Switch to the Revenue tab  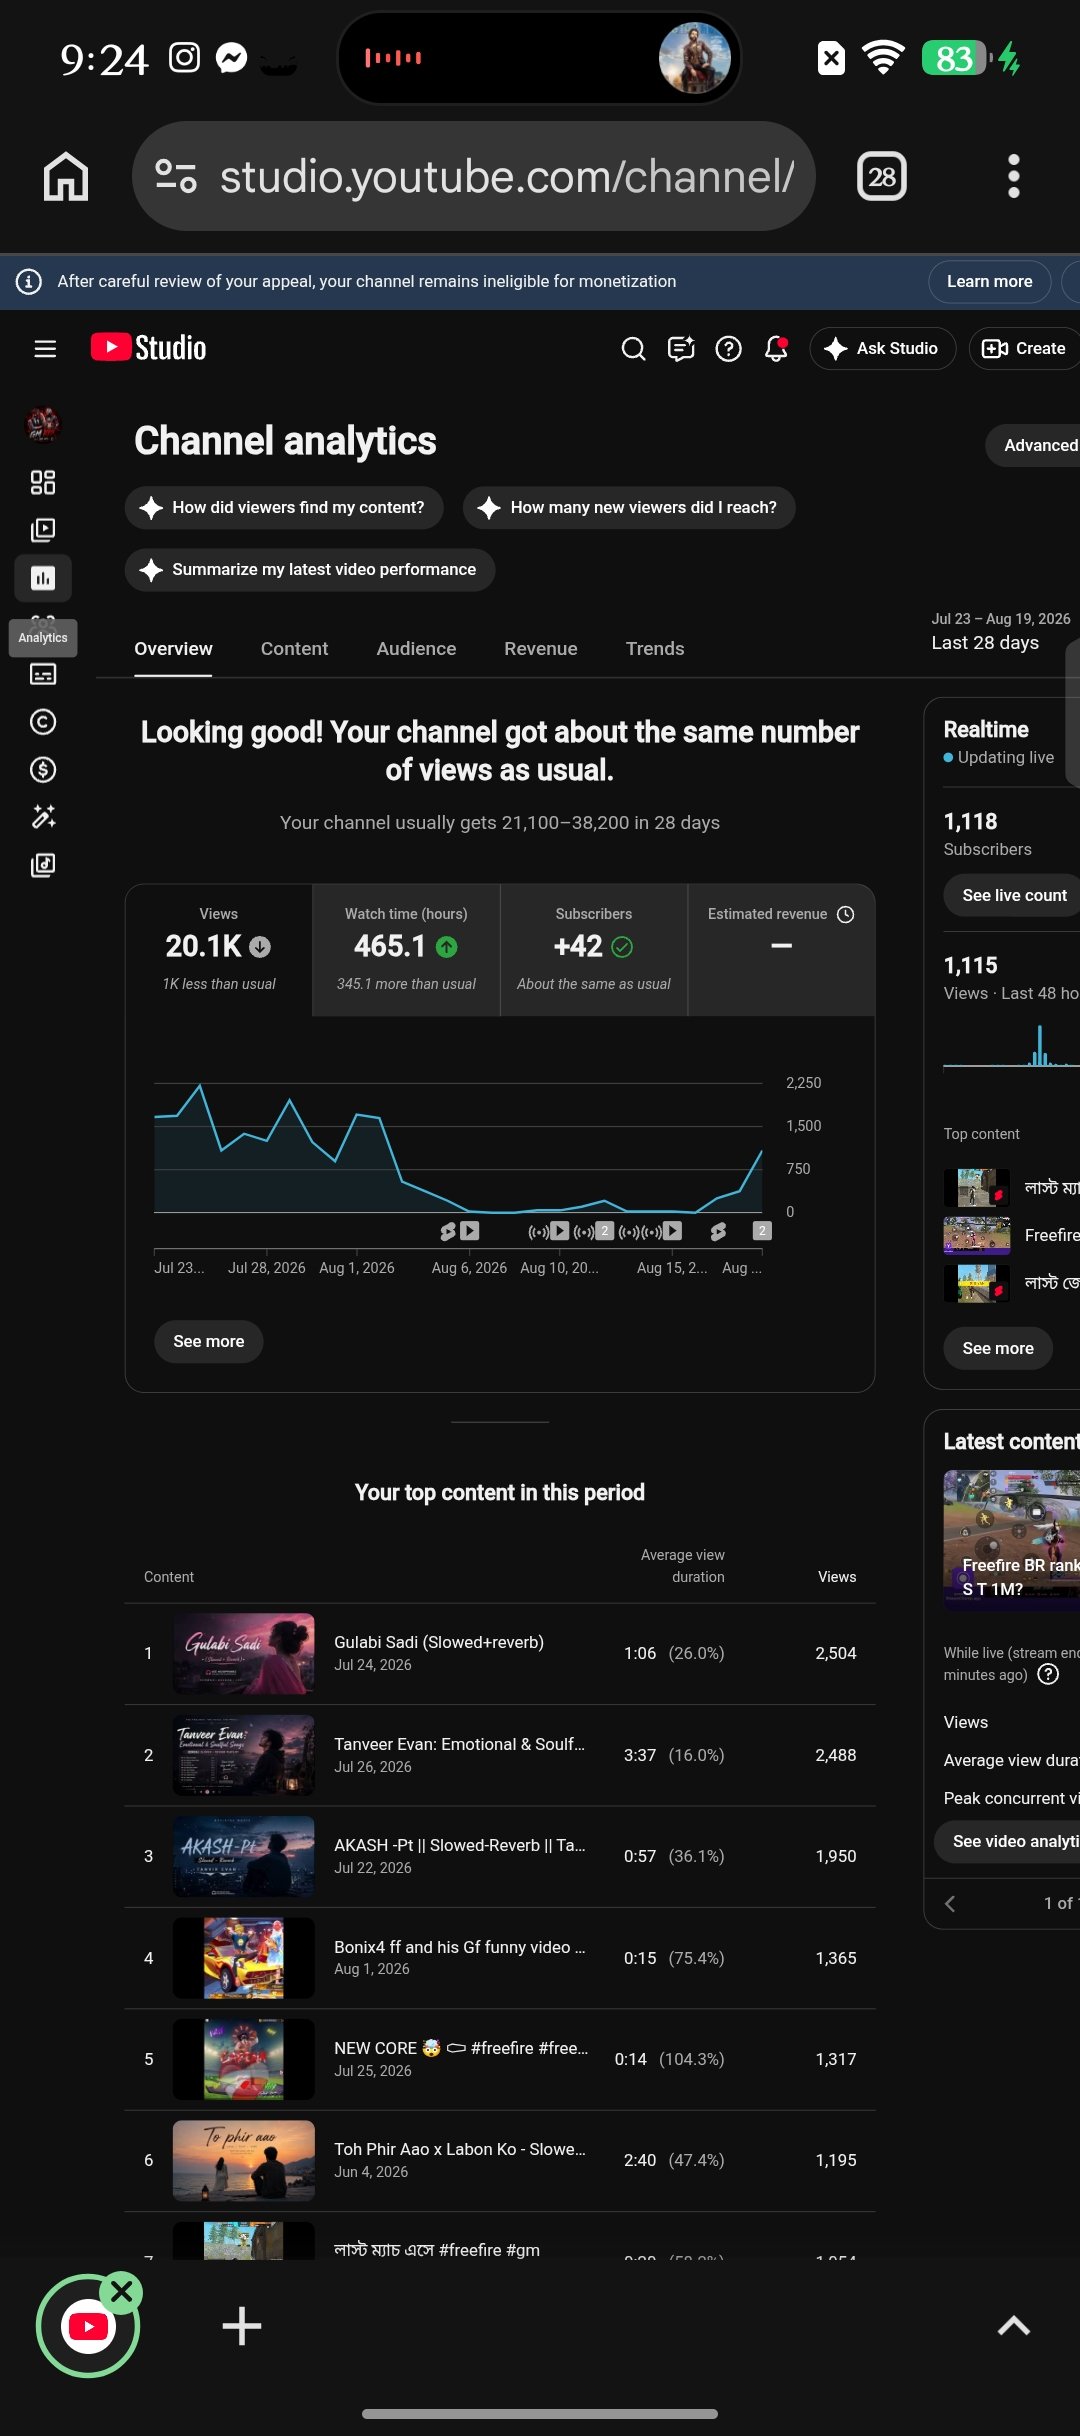(541, 648)
